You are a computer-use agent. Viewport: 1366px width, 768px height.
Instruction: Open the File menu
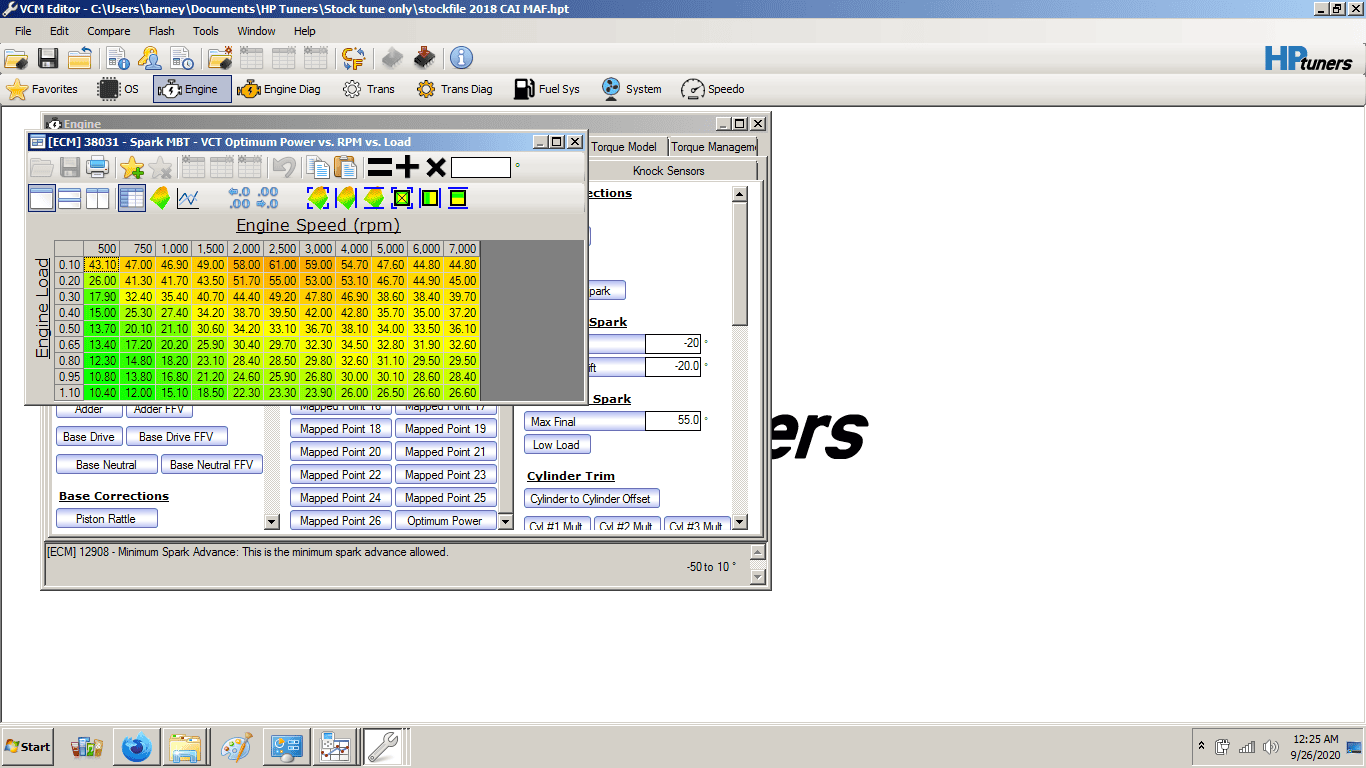pos(23,31)
